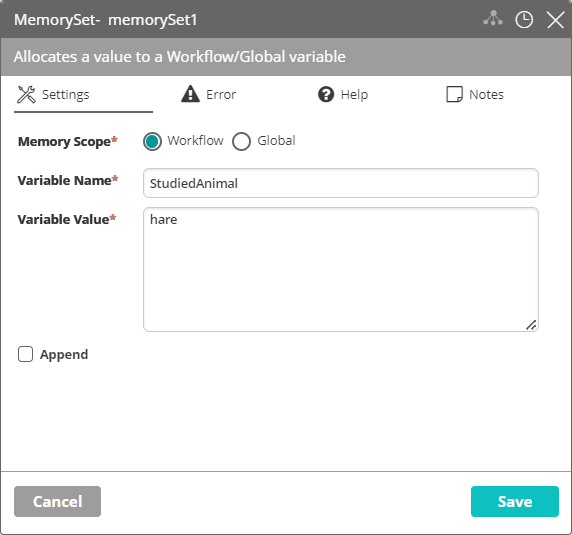Enable the Append checkbox
The width and height of the screenshot is (572, 535).
[26, 354]
